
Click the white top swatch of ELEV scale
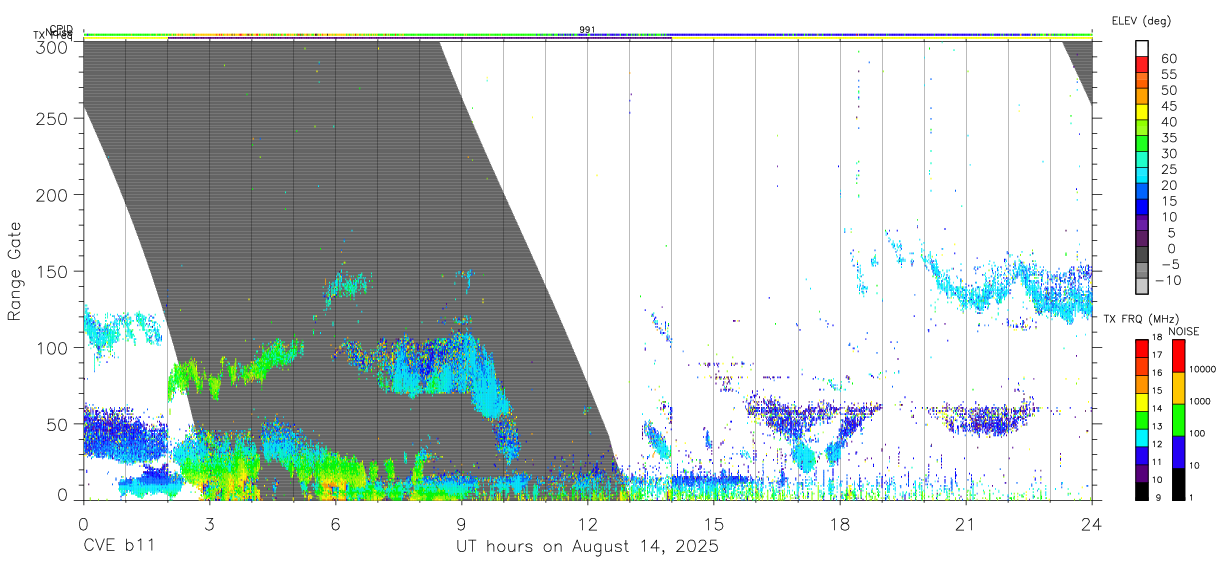click(x=1144, y=49)
